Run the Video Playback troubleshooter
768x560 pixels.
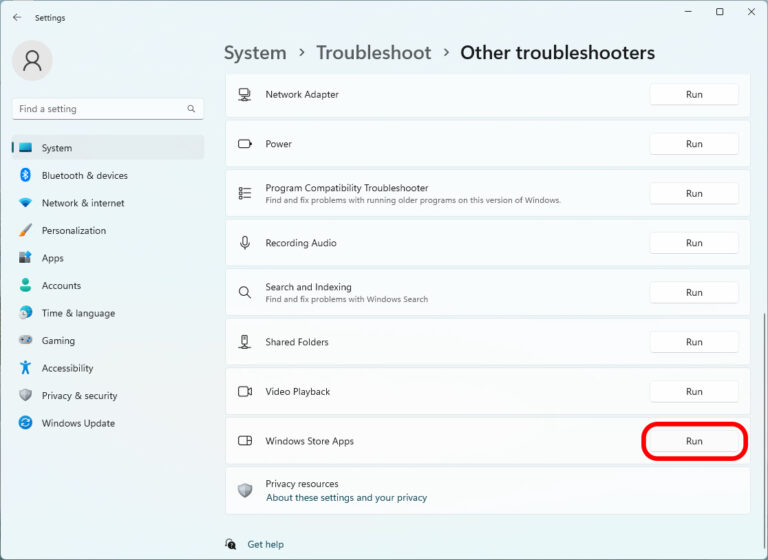point(694,391)
